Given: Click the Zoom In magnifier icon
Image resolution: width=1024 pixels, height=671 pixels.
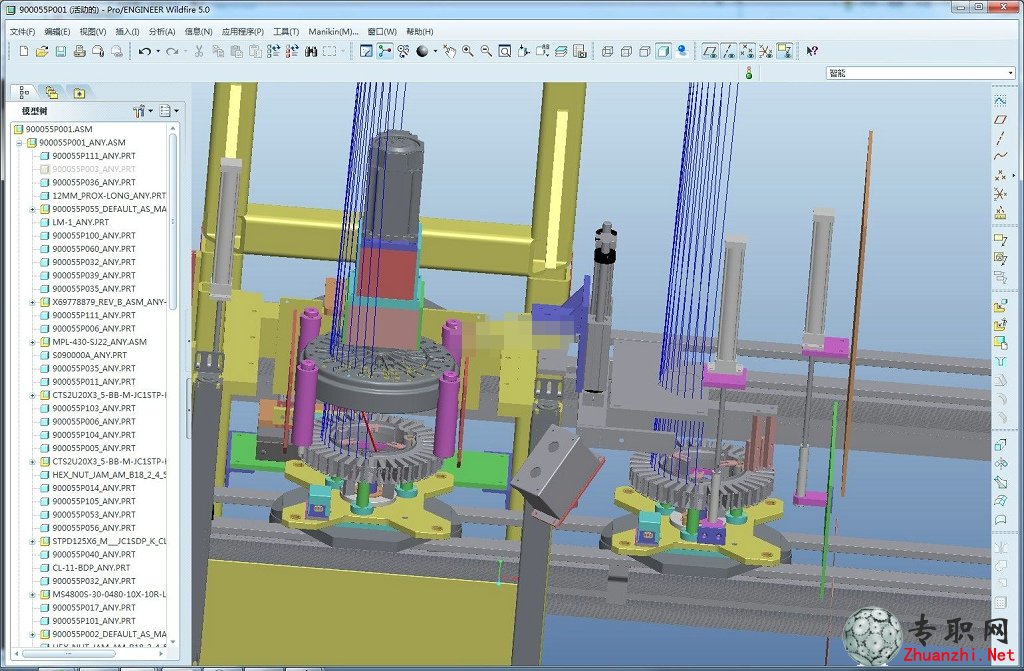Looking at the screenshot, I should pos(468,51).
